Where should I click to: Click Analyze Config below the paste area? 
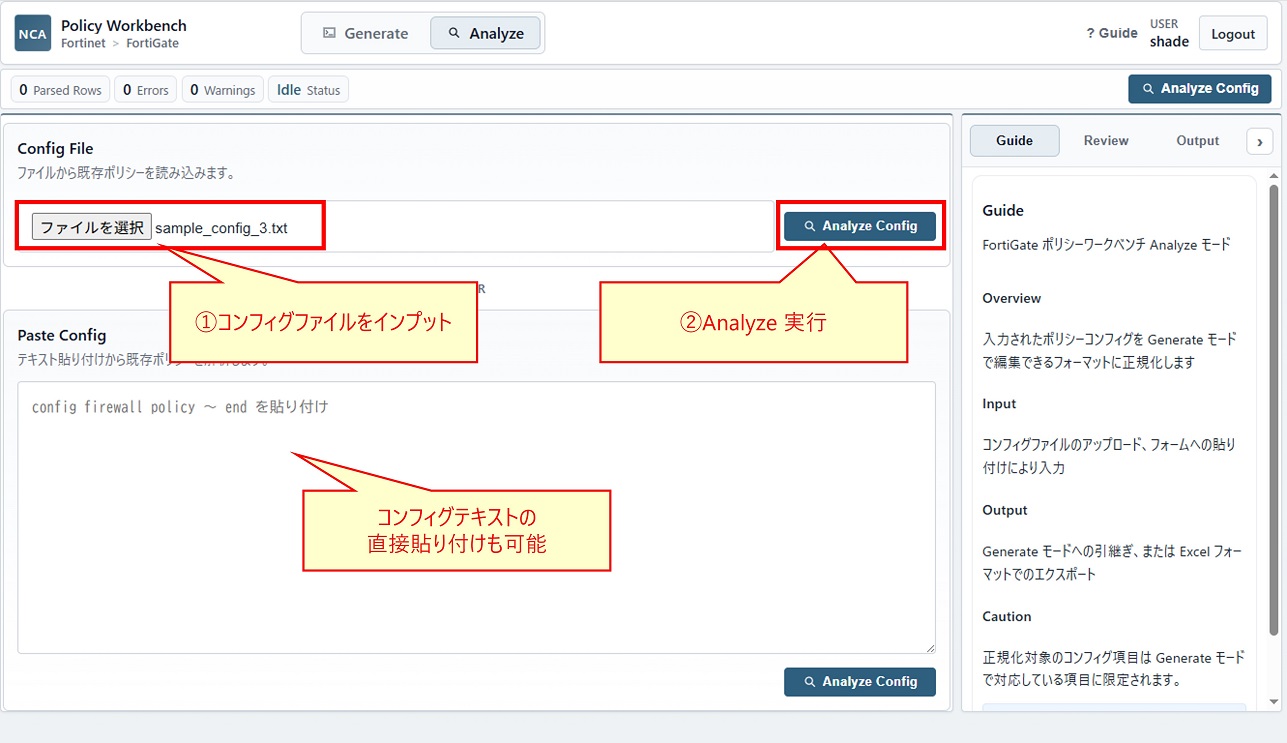(x=860, y=681)
